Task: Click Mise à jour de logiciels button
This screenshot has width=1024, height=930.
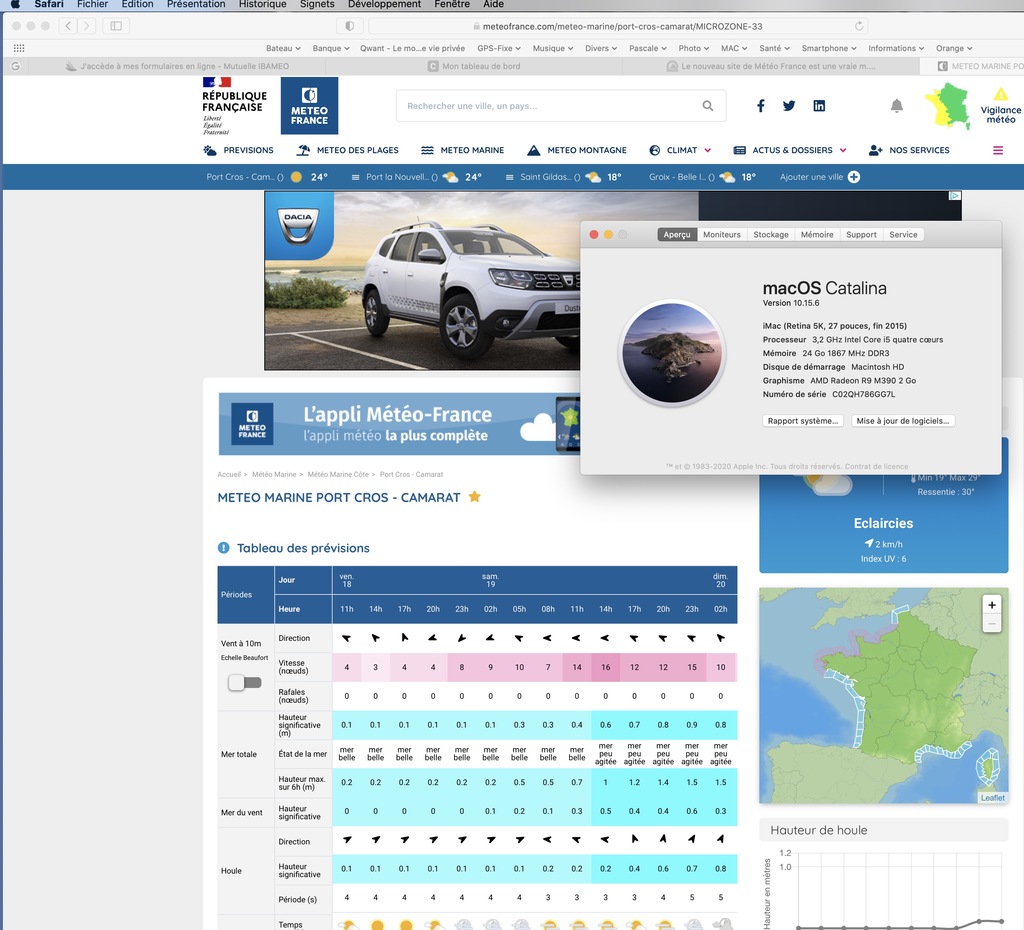Action: (x=903, y=421)
